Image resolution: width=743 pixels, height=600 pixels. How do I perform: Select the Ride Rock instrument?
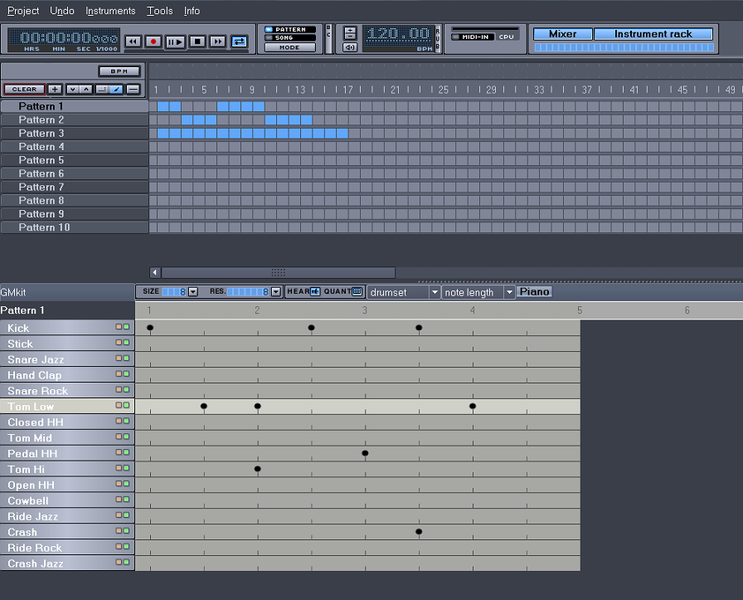tap(67, 547)
